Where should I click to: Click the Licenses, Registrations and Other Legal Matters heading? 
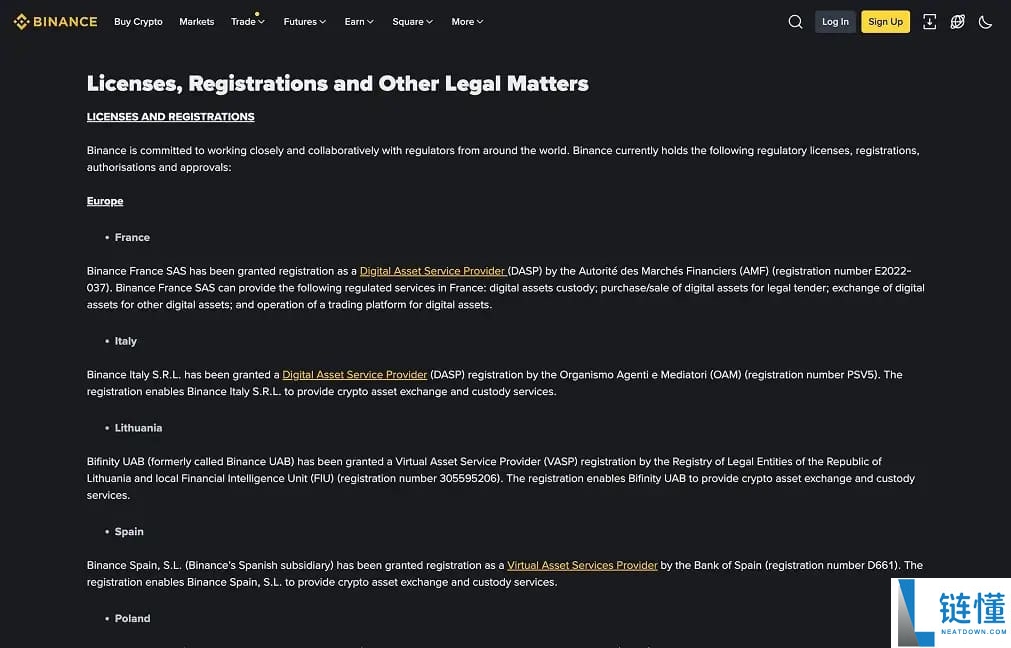[x=337, y=84]
